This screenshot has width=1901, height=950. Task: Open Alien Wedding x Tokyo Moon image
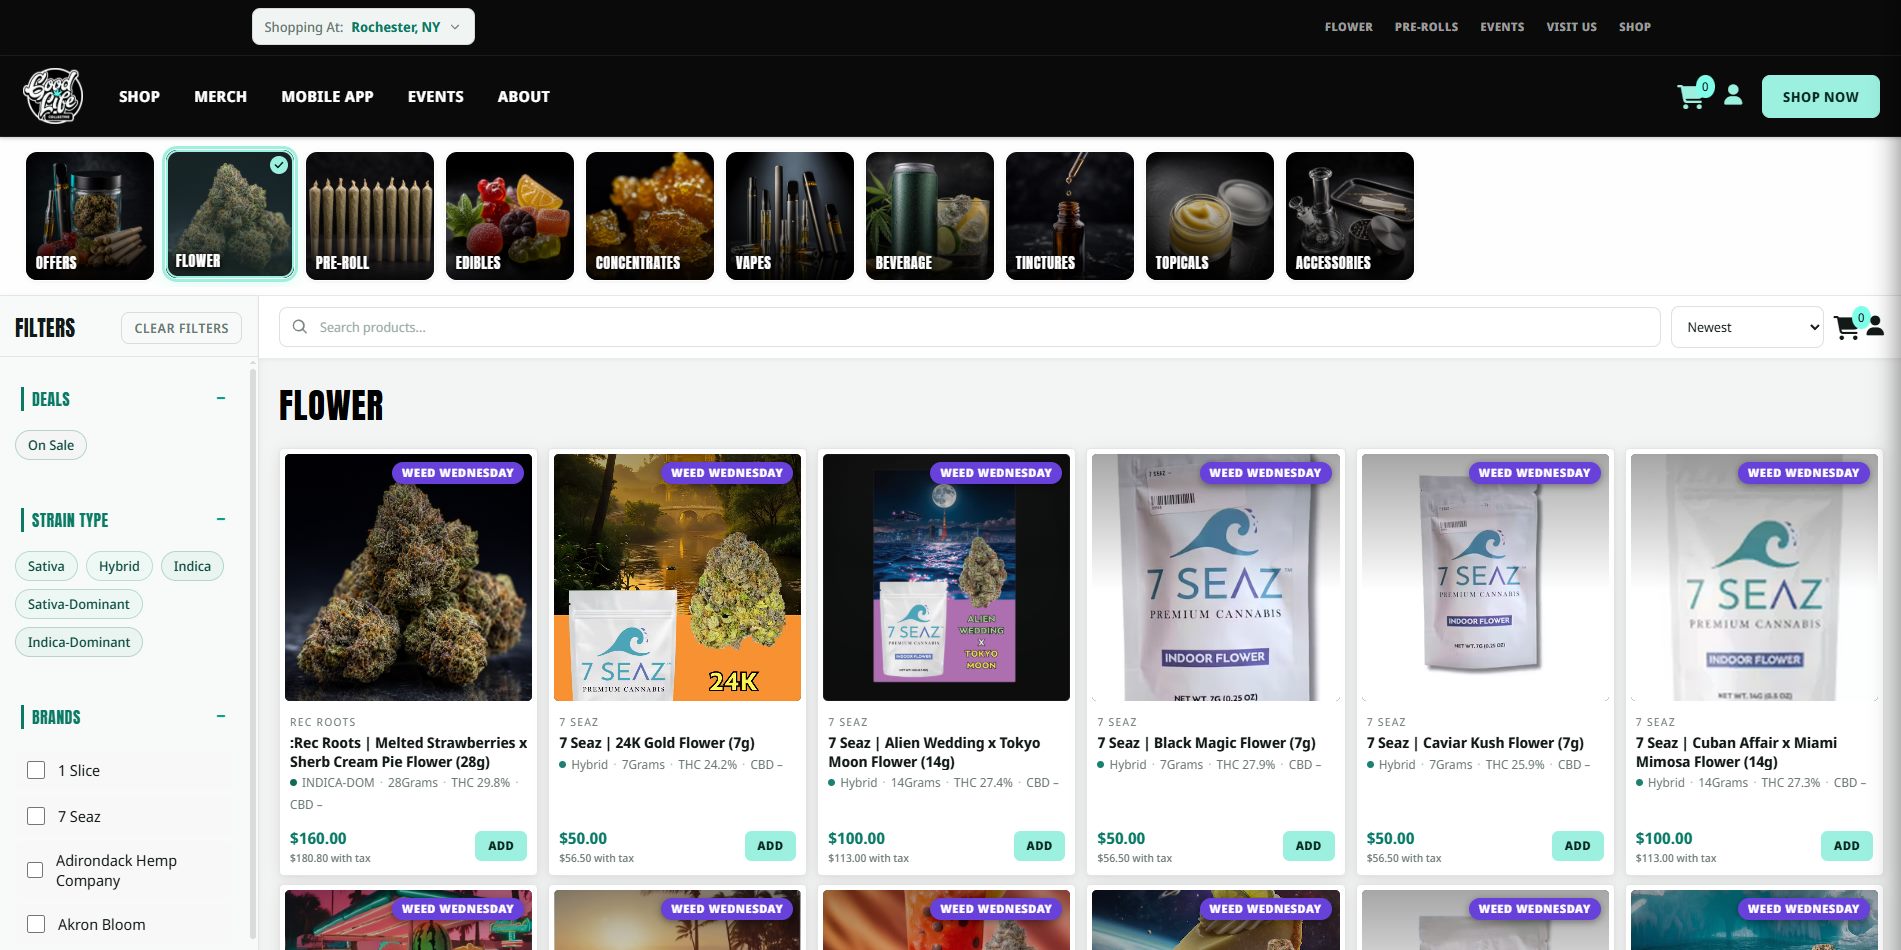pyautogui.click(x=946, y=577)
